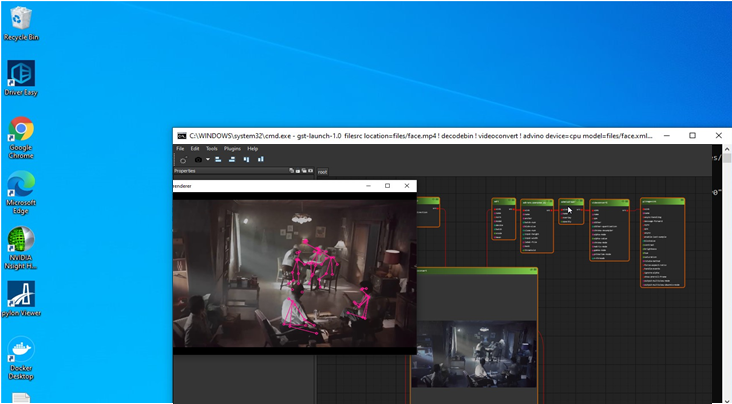The width and height of the screenshot is (732, 404).
Task: Select the pylon Viewer desktop icon
Action: click(21, 299)
